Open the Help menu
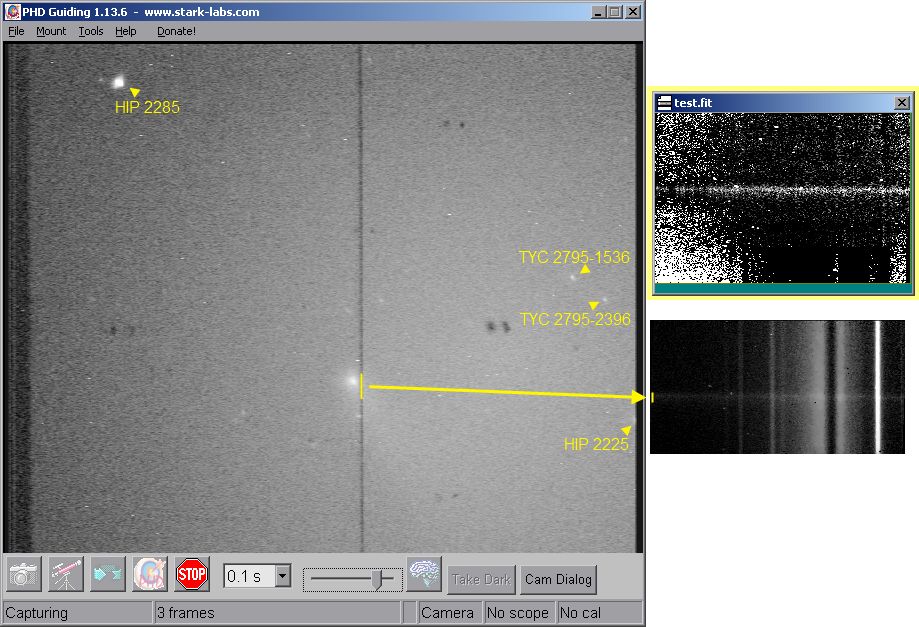919x627 pixels. [126, 31]
